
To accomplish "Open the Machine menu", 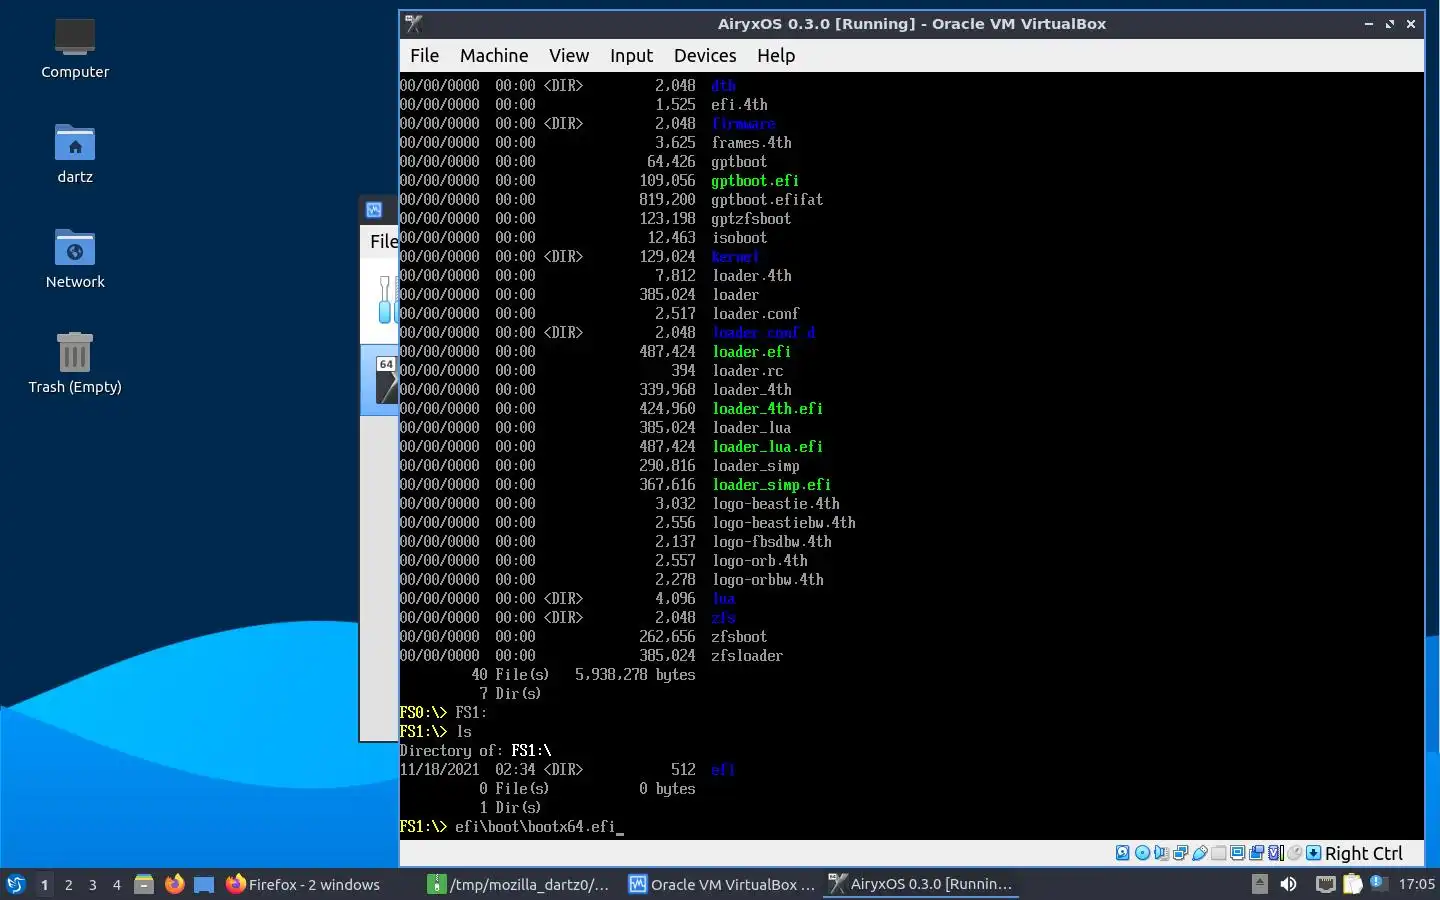I will coord(494,56).
